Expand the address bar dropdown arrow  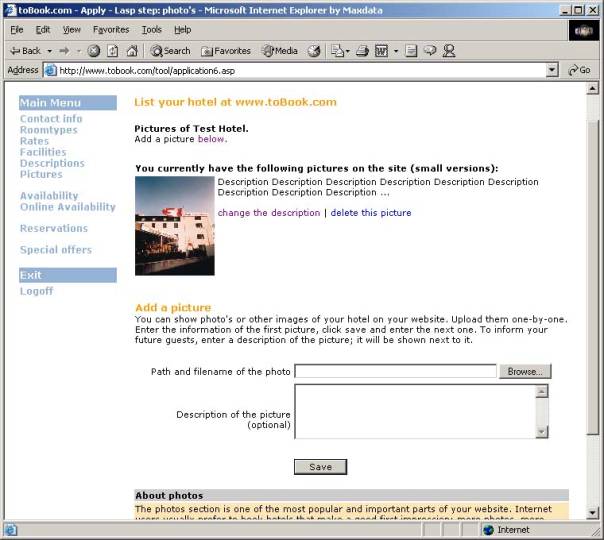point(552,70)
